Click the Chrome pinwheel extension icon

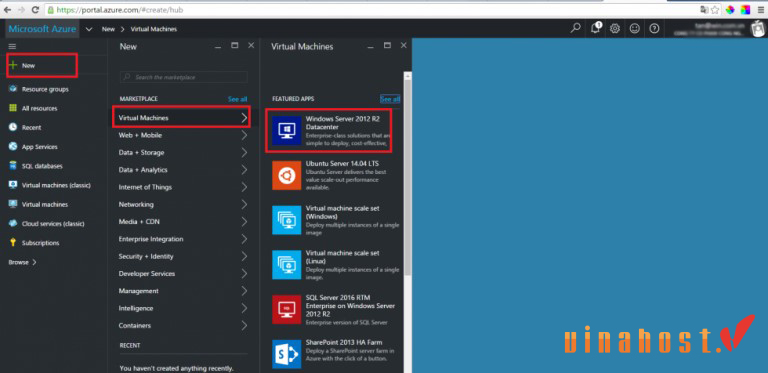[730, 9]
